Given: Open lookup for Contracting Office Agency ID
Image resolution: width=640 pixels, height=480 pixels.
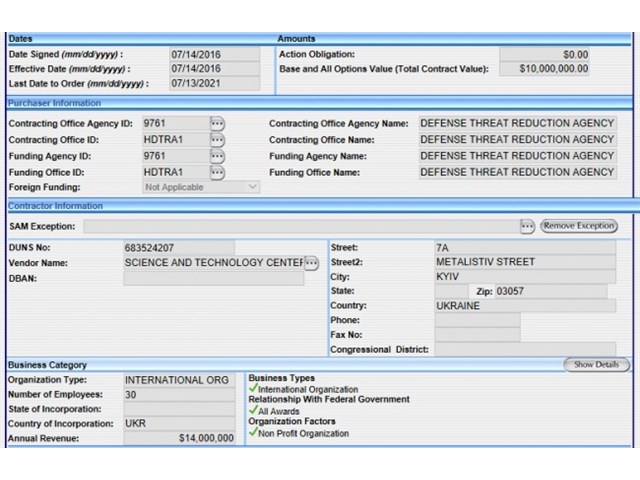Looking at the screenshot, I should coord(217,123).
